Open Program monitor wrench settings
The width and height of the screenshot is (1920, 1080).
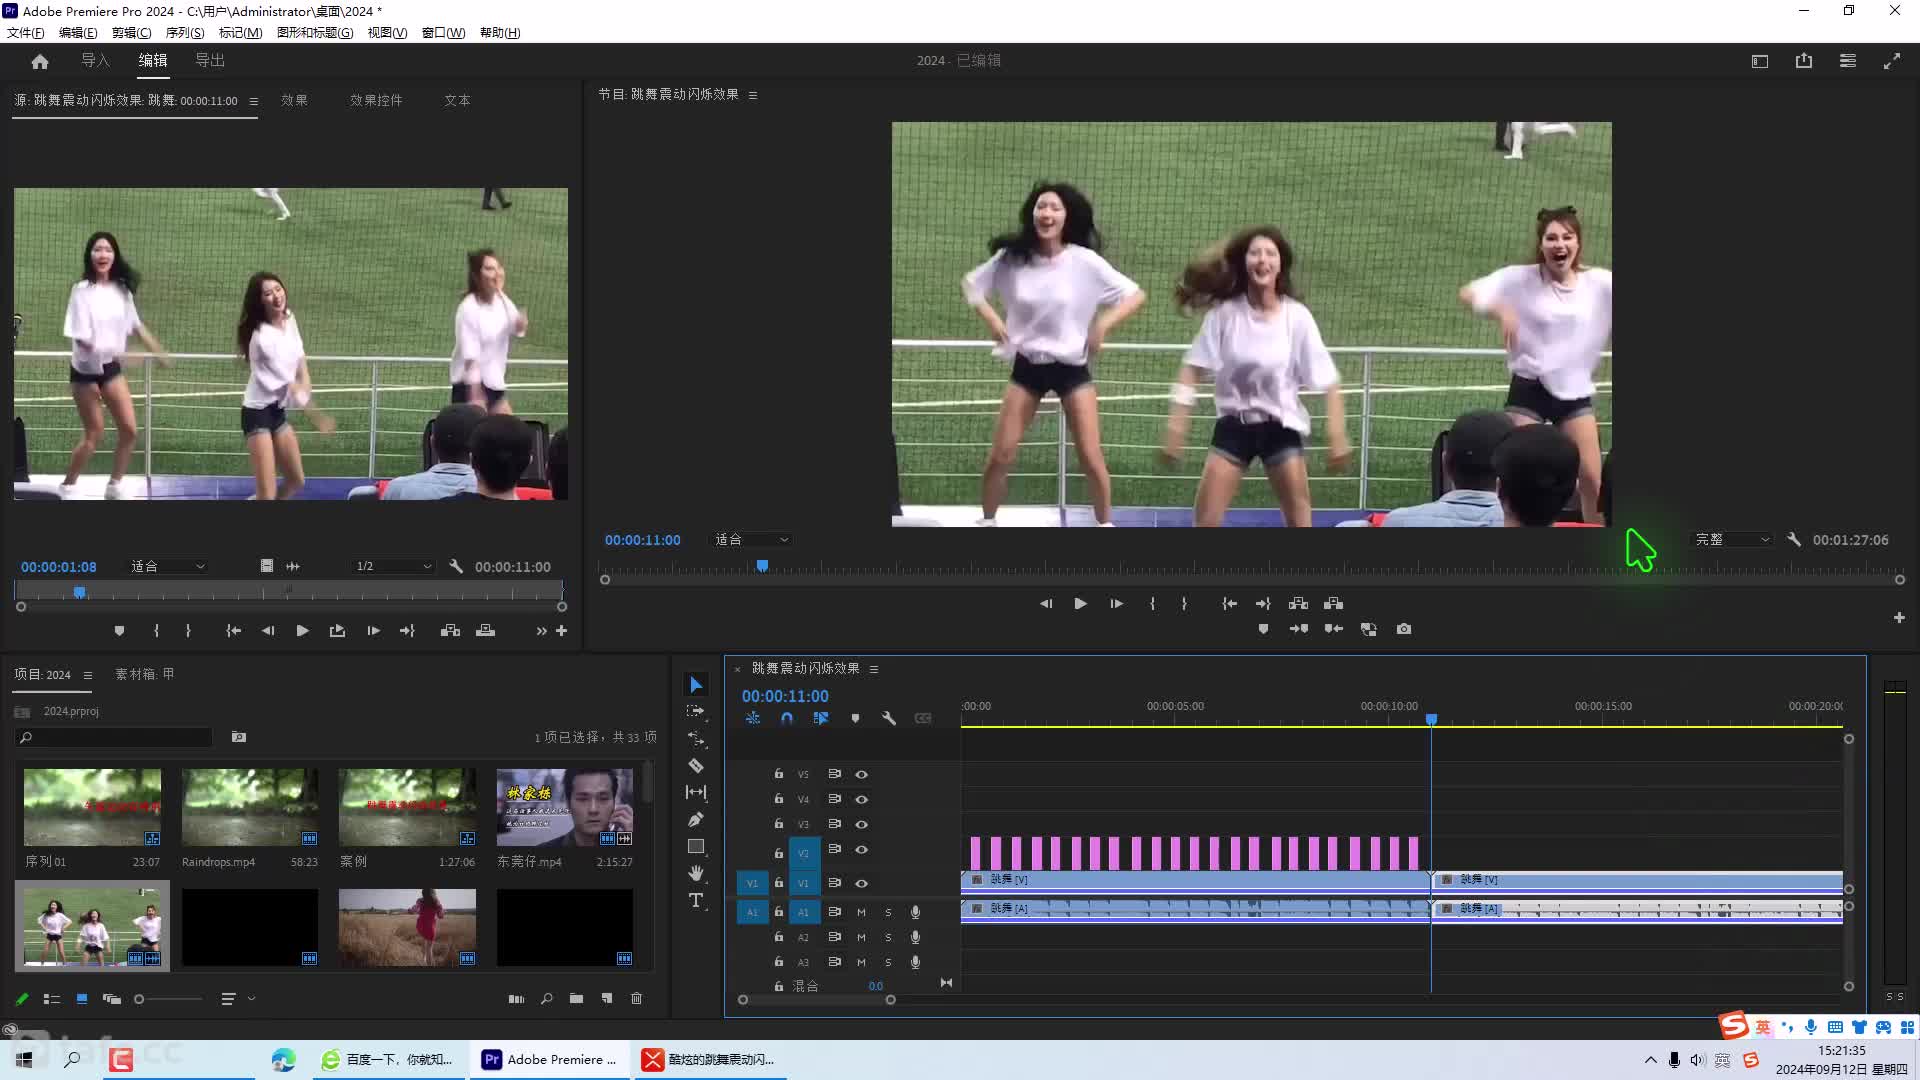(x=1794, y=539)
